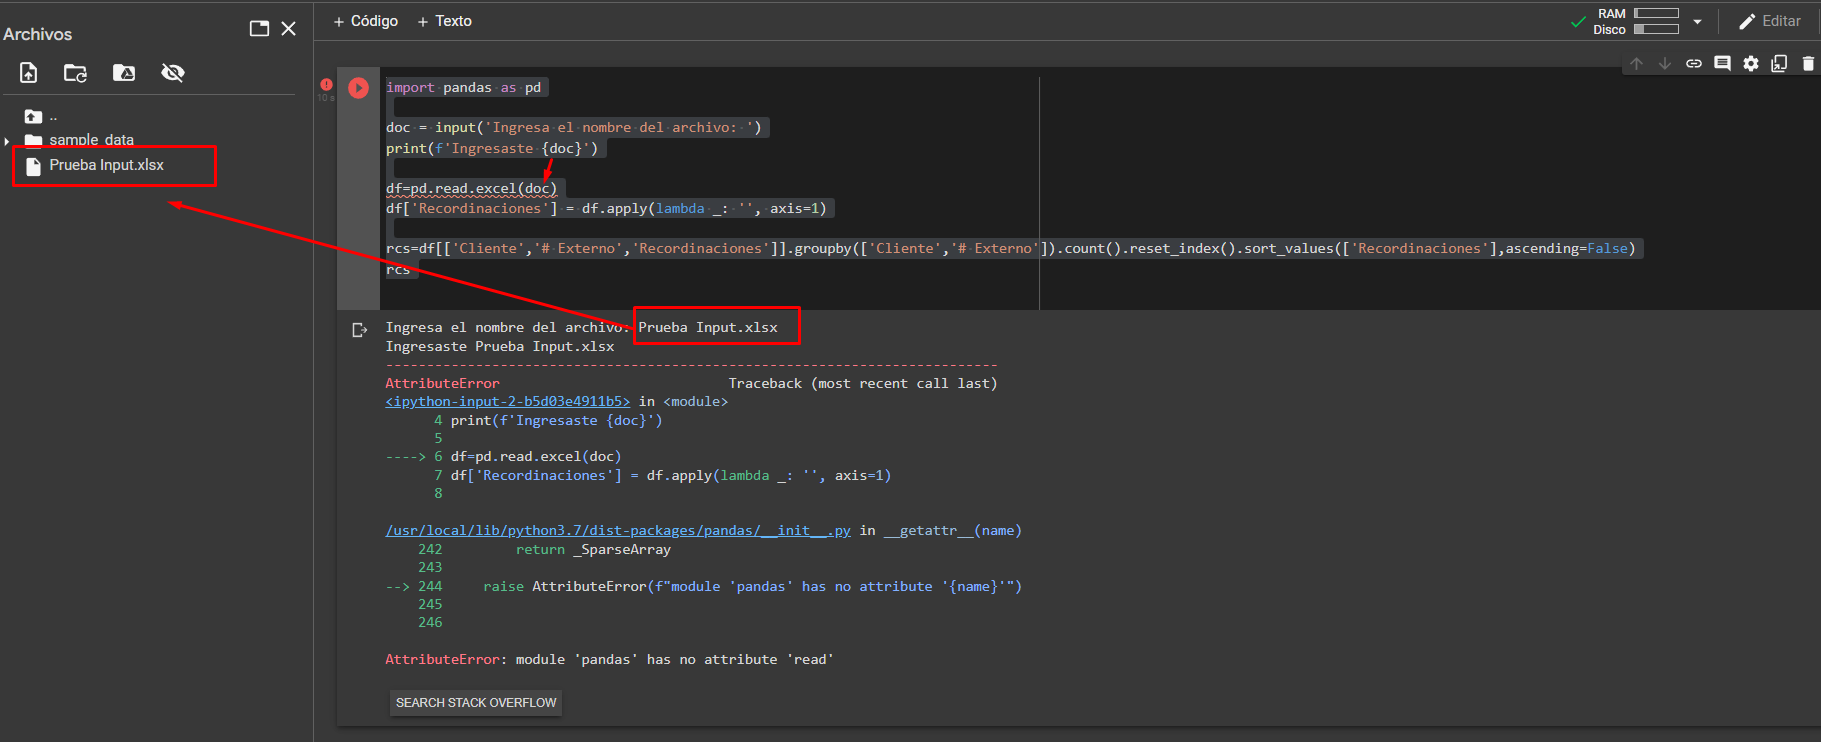Click the code line 'df=pd.read.excel(doc)' in the editor

coord(472,188)
